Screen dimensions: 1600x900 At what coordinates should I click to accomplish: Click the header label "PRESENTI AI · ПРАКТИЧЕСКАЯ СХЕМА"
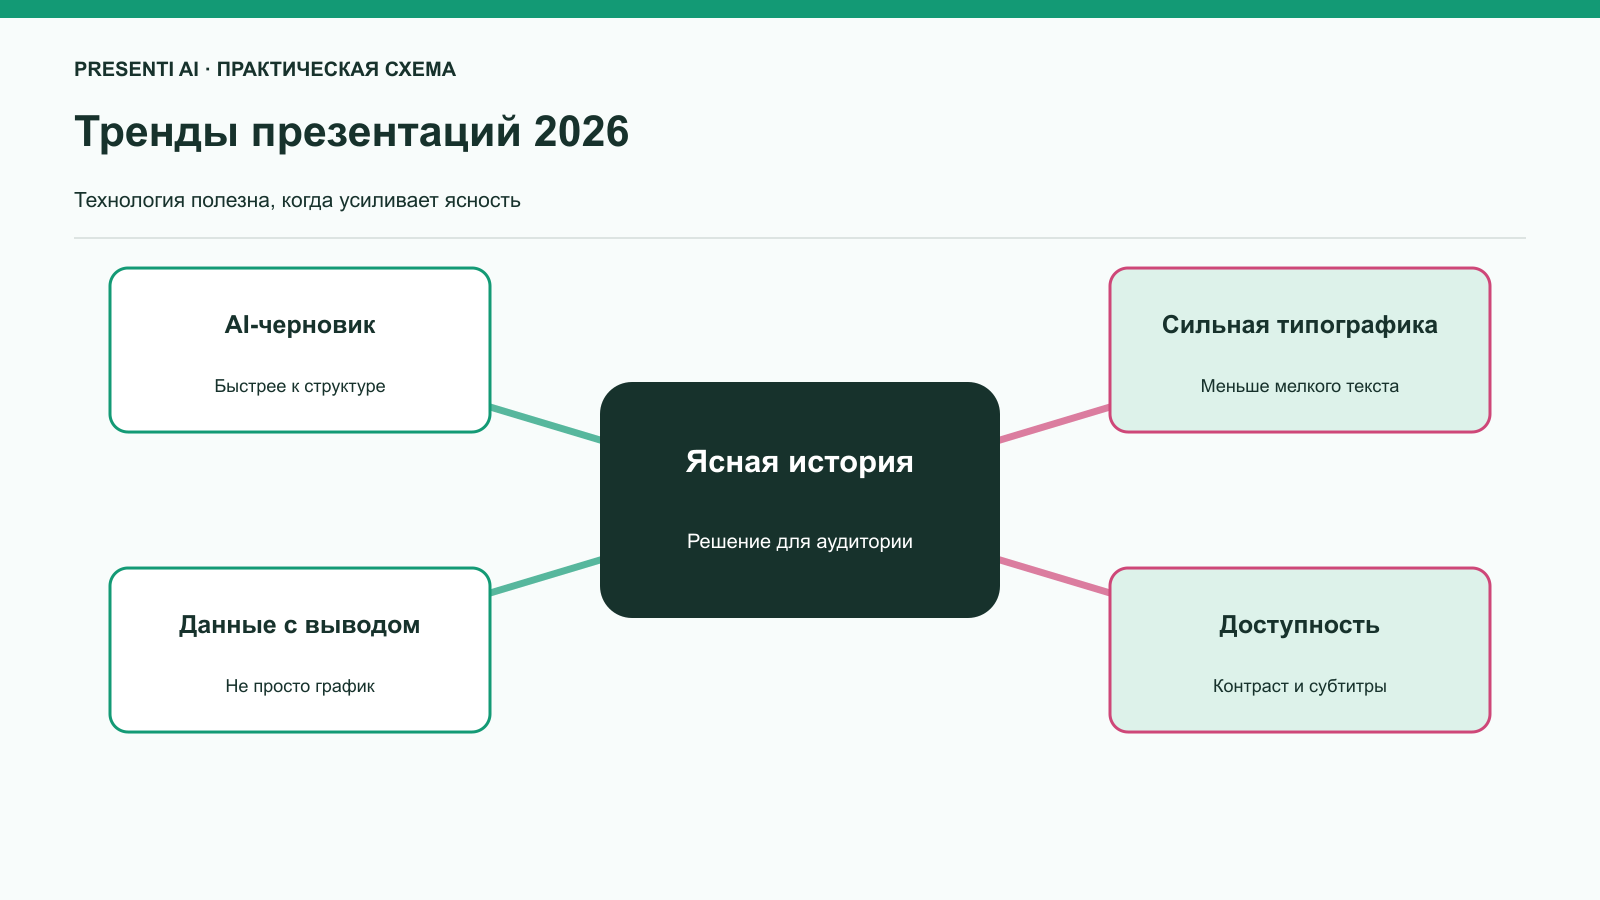pos(265,69)
